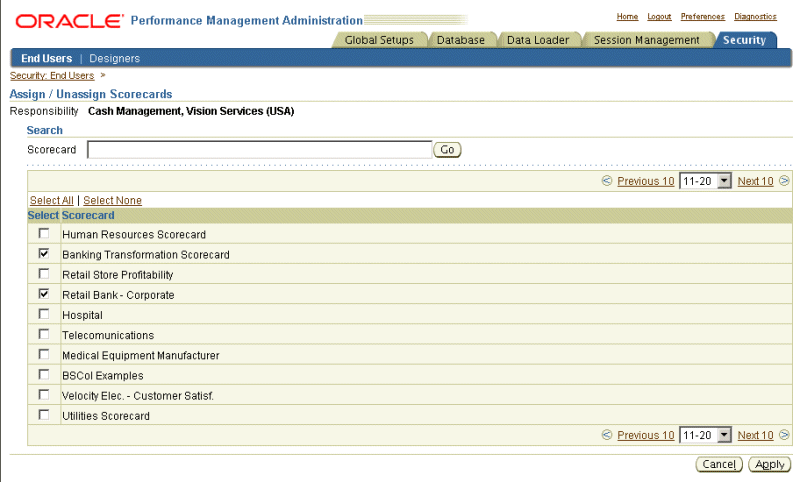Click the bottom Previous 10 arrow icon
Screen dimensions: 800x482
click(x=607, y=435)
